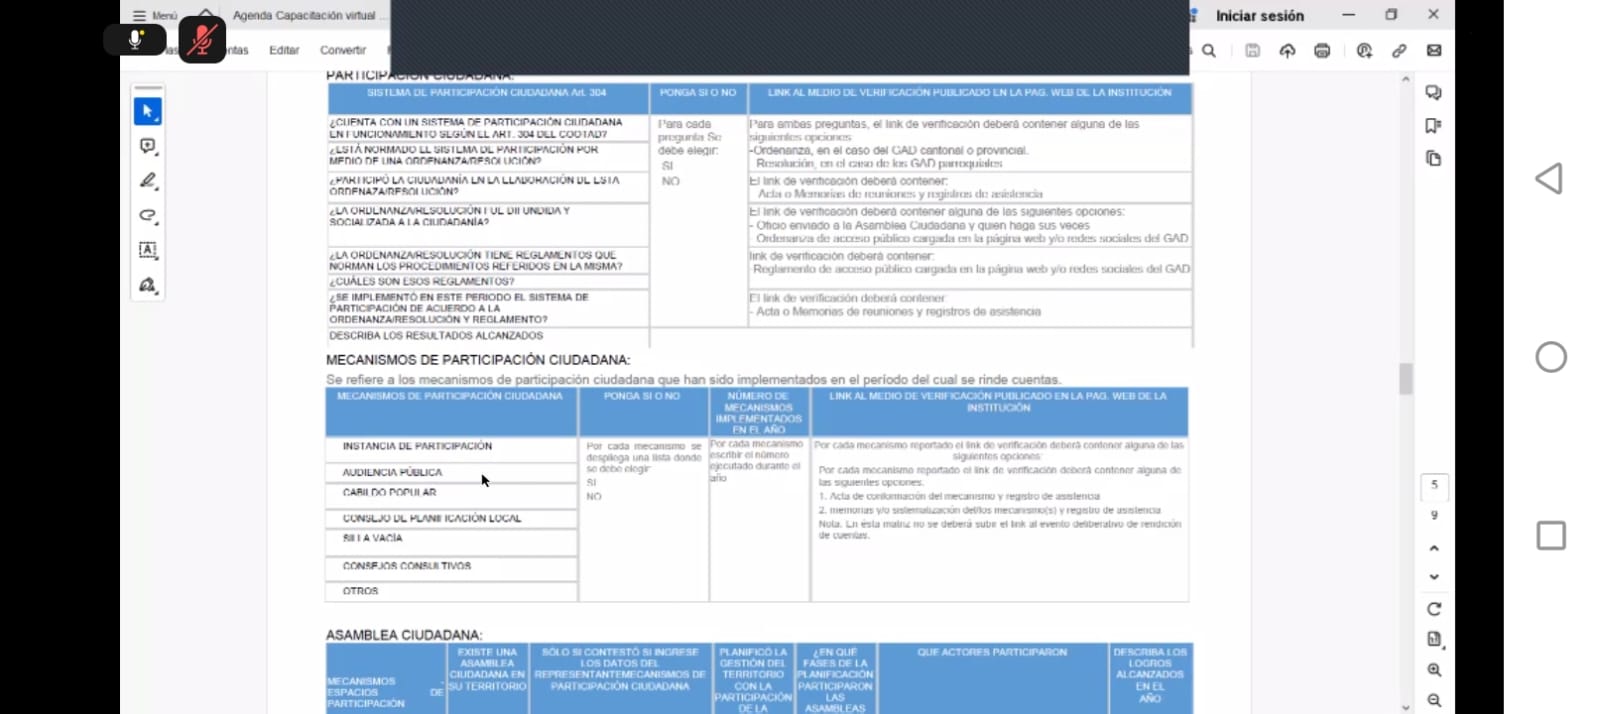Open the comments panel on right
The width and height of the screenshot is (1599, 714).
tap(1433, 93)
